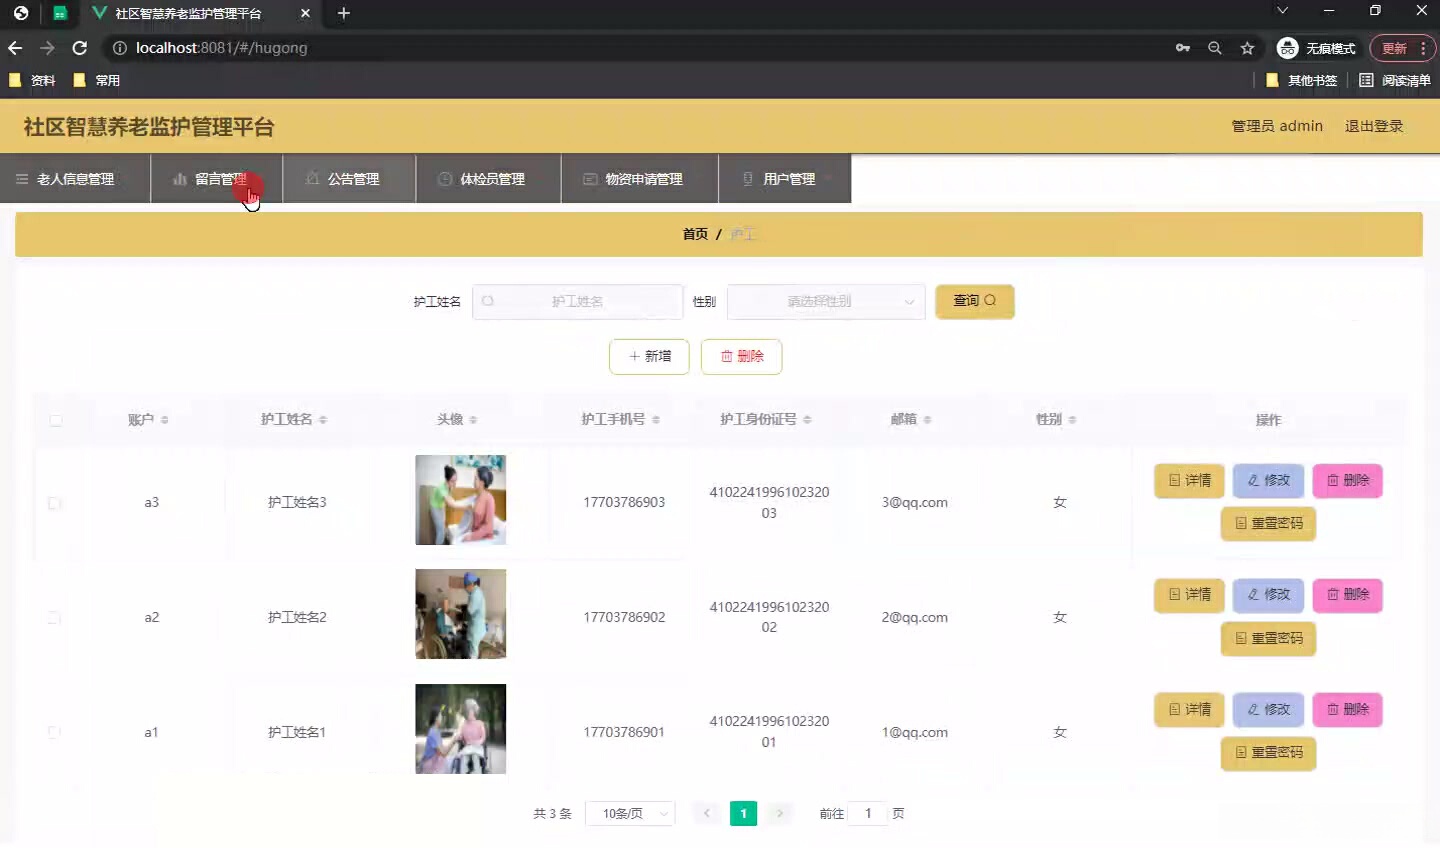This screenshot has width=1440, height=848.
Task: Sort table by 账户 column arrows
Action: (x=165, y=420)
